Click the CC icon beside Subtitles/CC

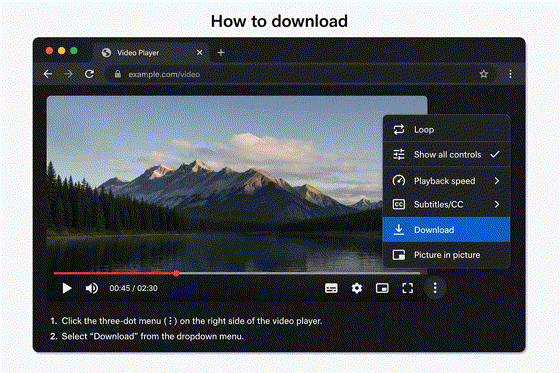pyautogui.click(x=399, y=204)
